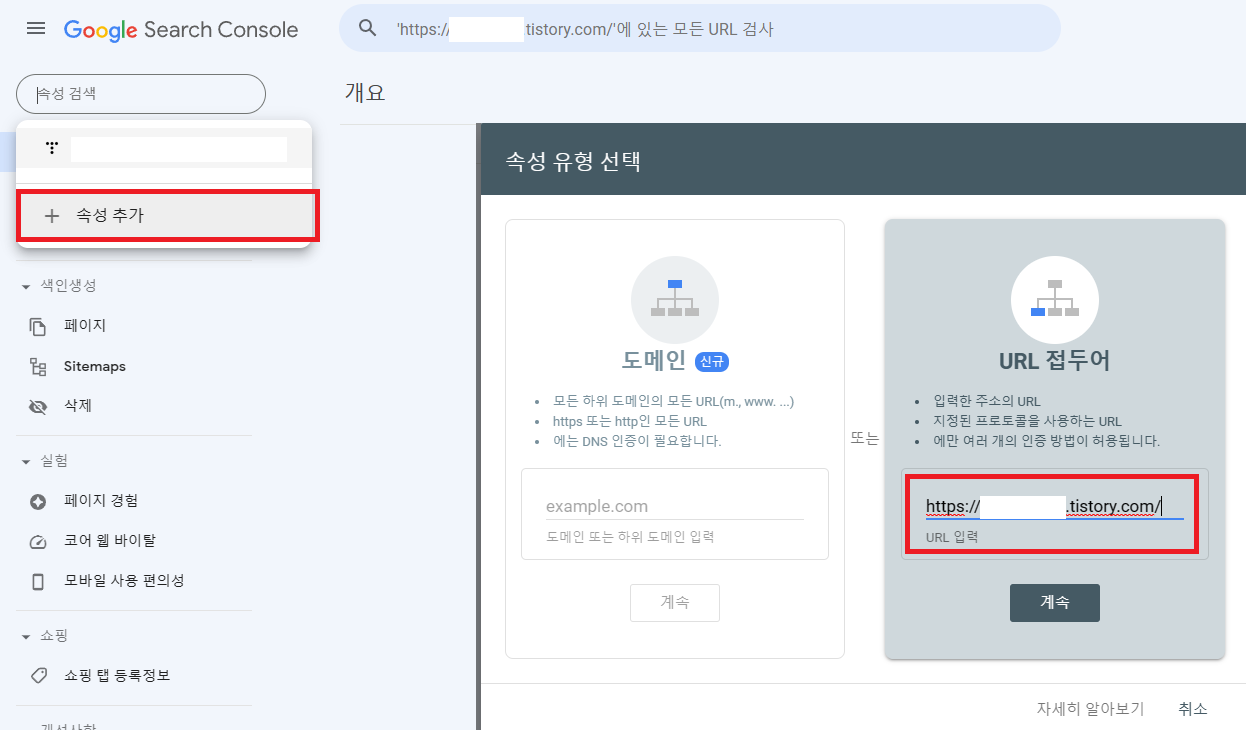The height and width of the screenshot is (730, 1246).
Task: Open the hamburger main menu
Action: click(x=36, y=29)
